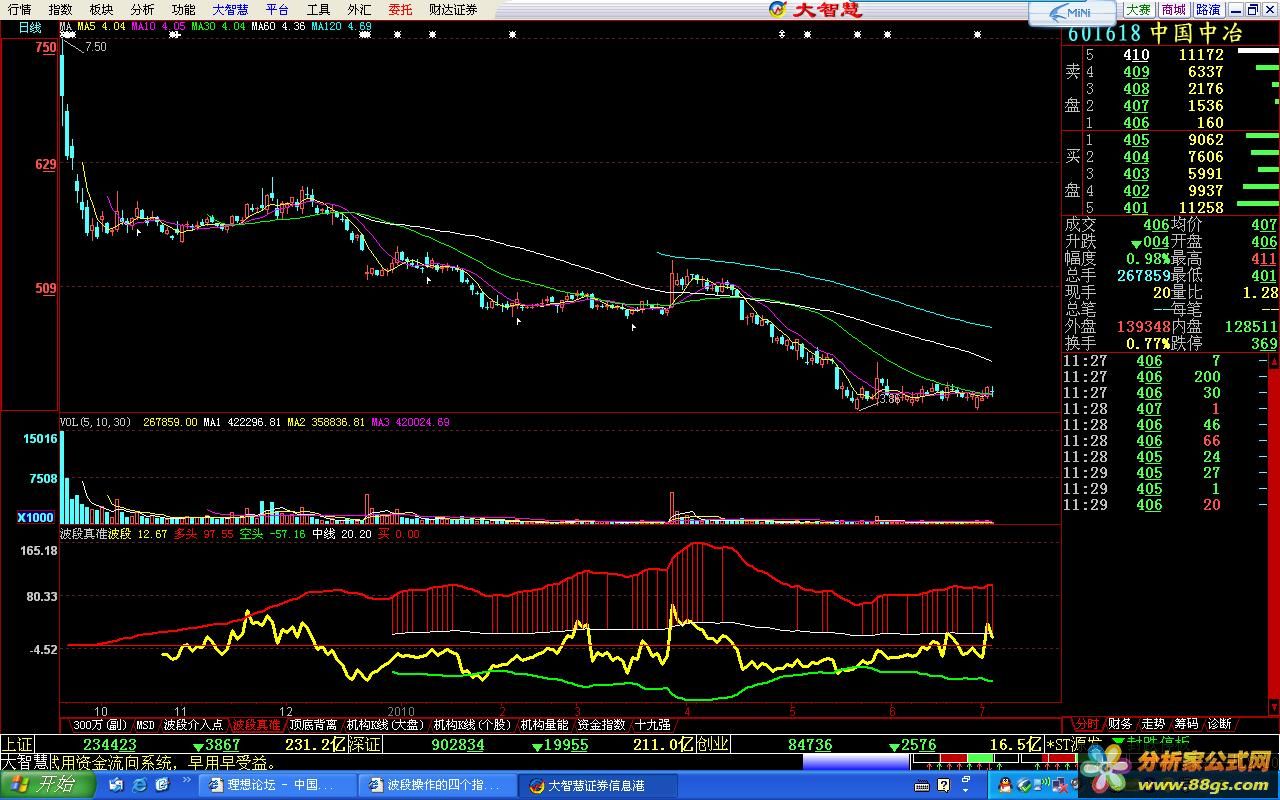Open the 工具 menu

[x=318, y=9]
